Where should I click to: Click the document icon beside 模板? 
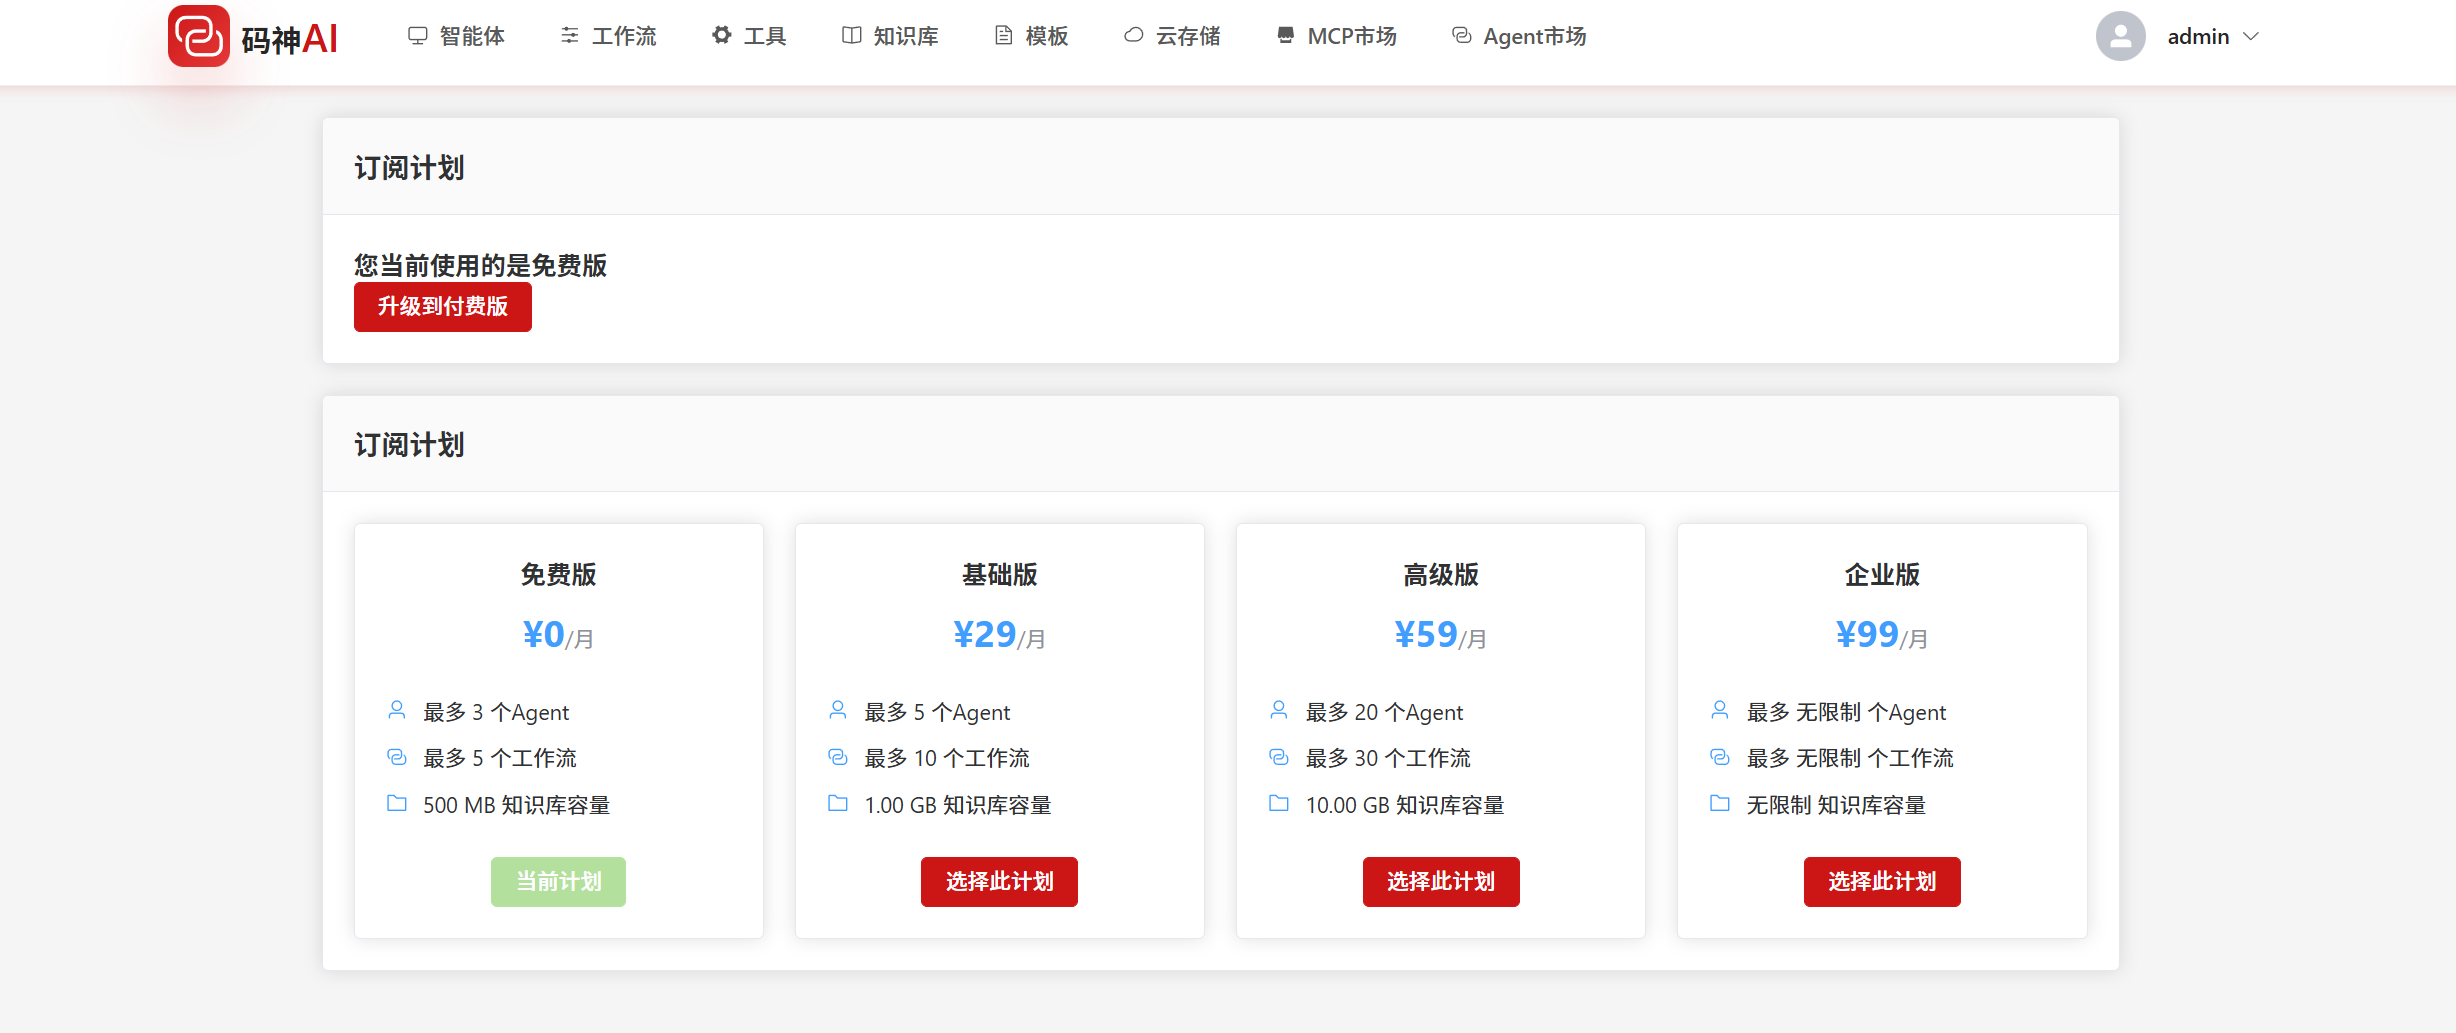pos(1003,36)
